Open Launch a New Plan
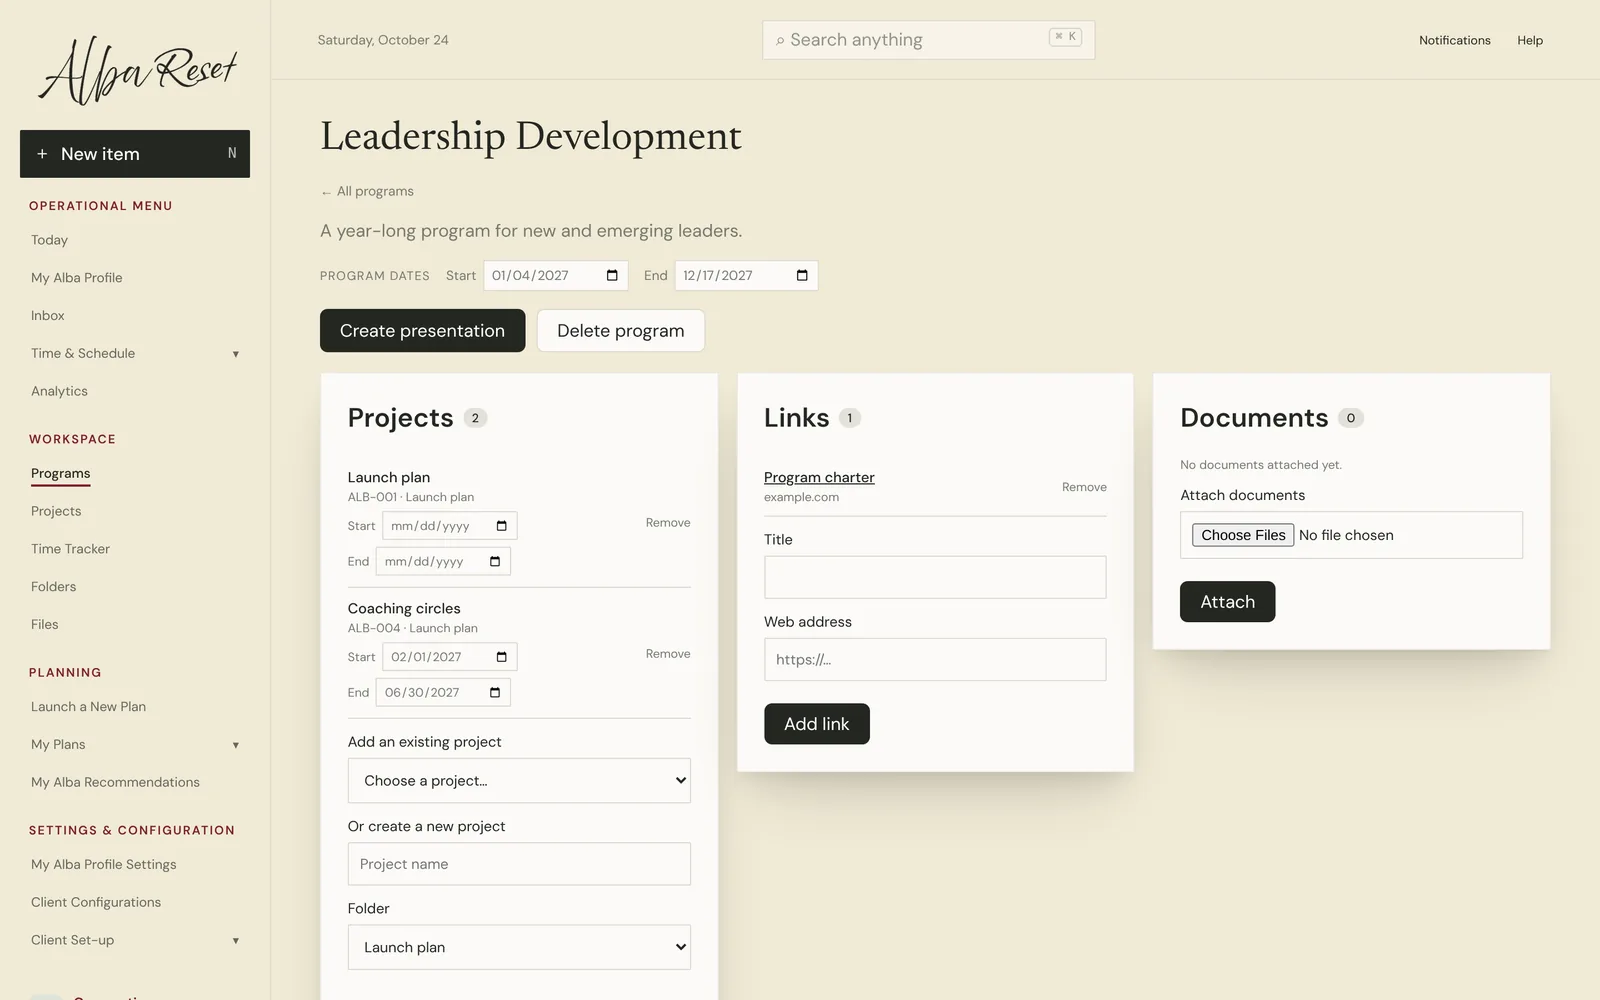The height and width of the screenshot is (1000, 1600). point(88,707)
